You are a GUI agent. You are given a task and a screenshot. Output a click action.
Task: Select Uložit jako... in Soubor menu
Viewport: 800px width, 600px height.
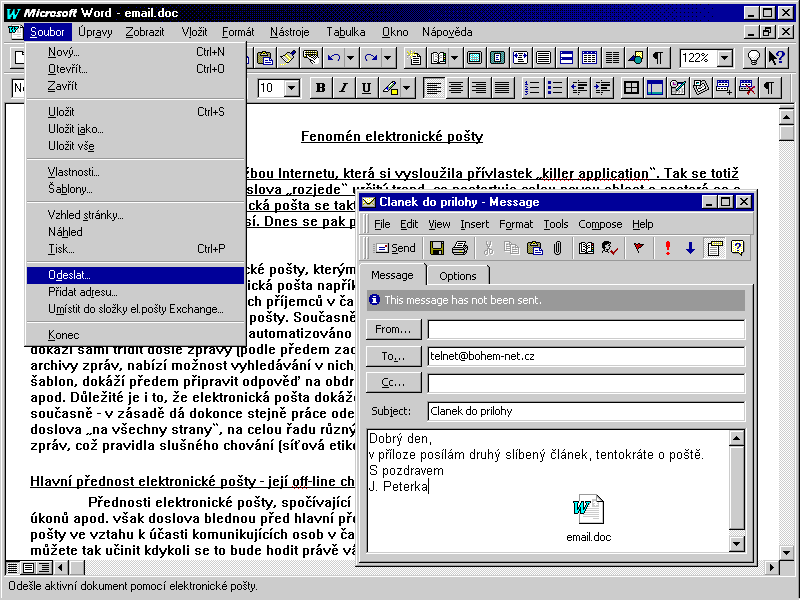click(136, 129)
